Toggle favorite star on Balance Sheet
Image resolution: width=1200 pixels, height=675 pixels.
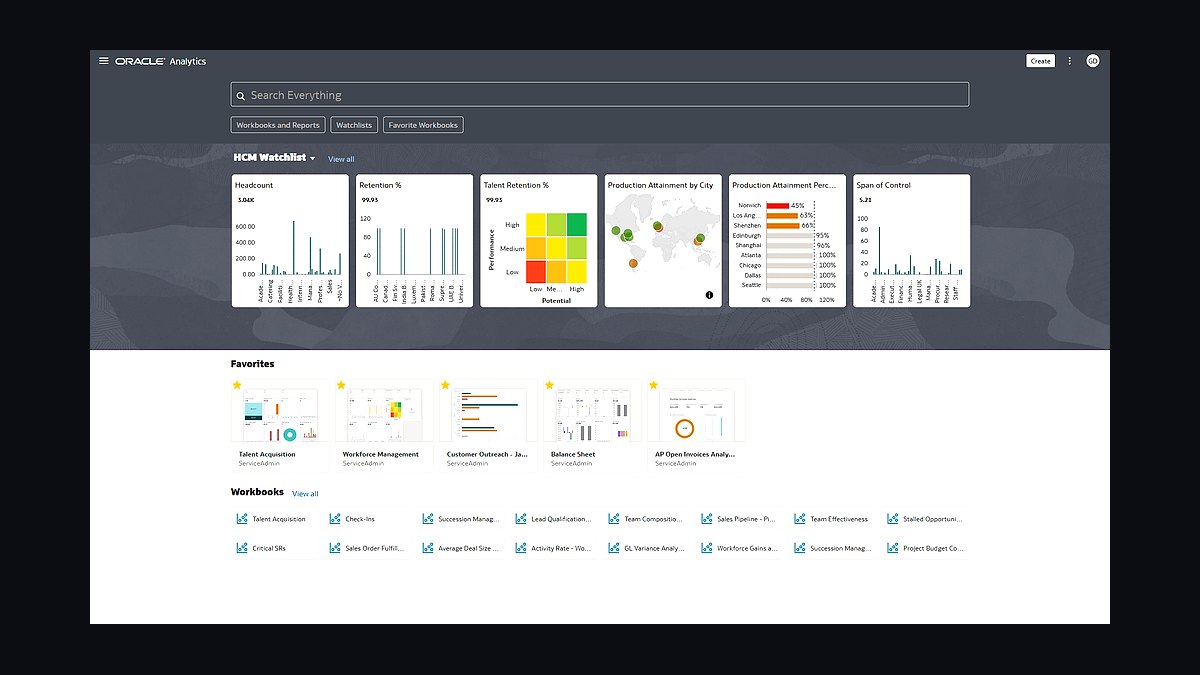pyautogui.click(x=549, y=385)
